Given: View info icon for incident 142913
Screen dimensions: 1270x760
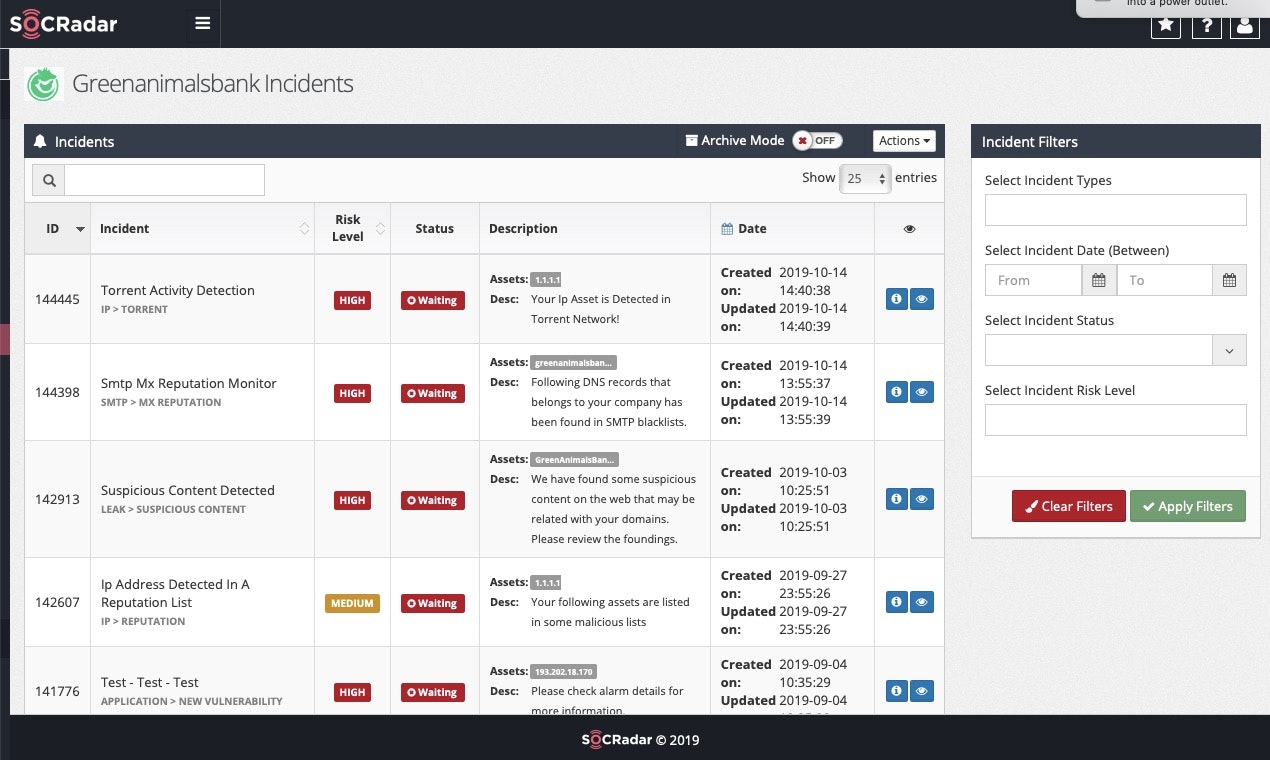Looking at the screenshot, I should [x=896, y=498].
